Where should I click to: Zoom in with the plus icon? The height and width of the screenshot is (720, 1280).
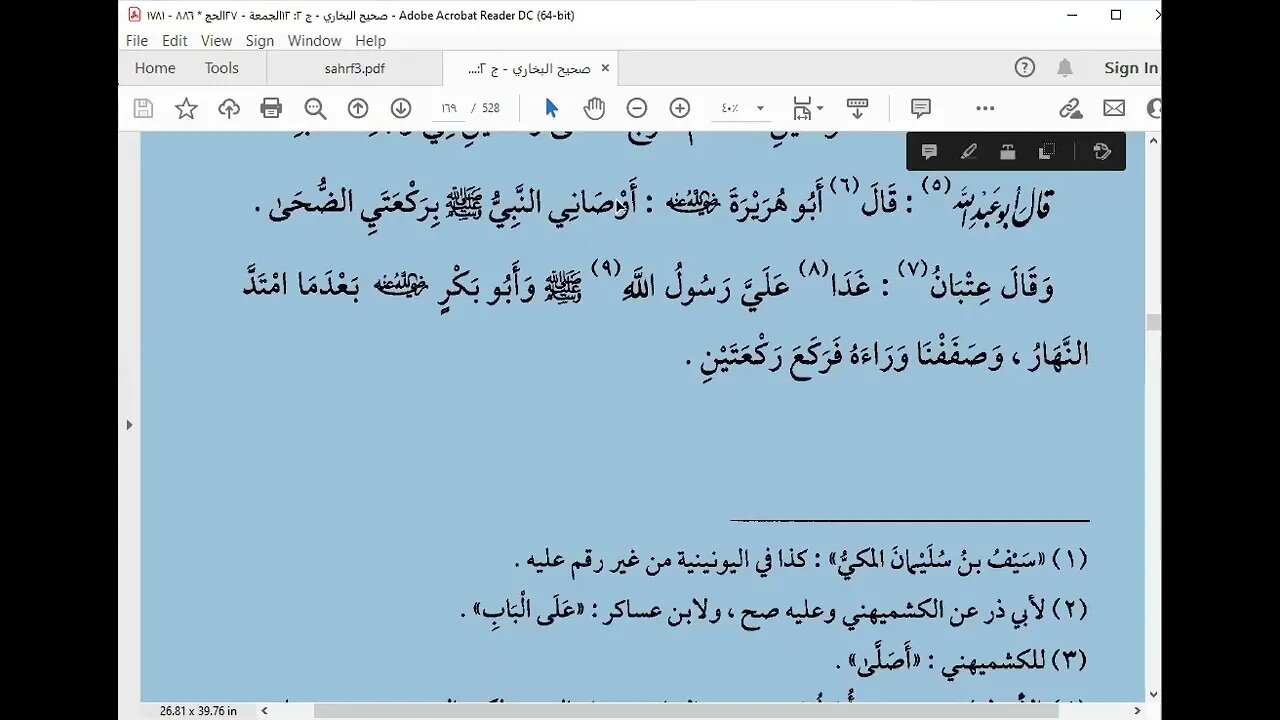680,108
